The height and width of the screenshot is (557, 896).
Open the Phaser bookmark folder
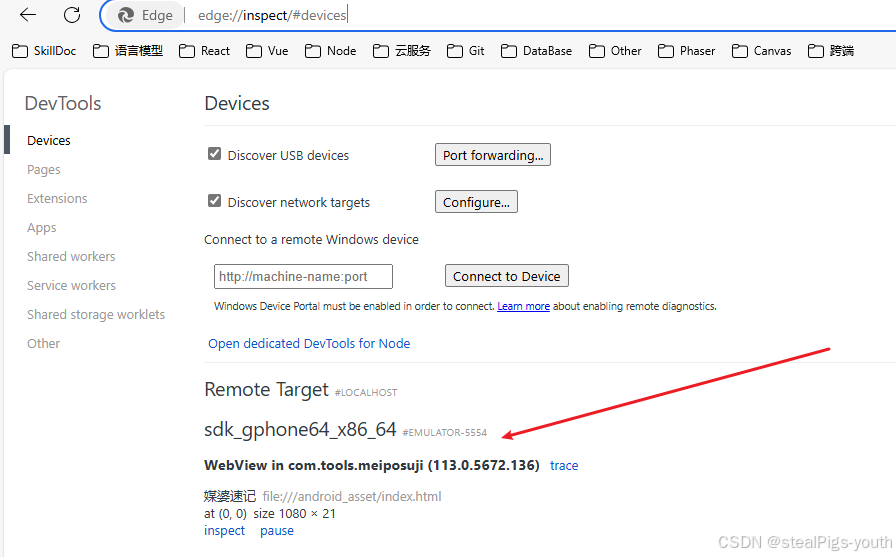click(x=686, y=51)
